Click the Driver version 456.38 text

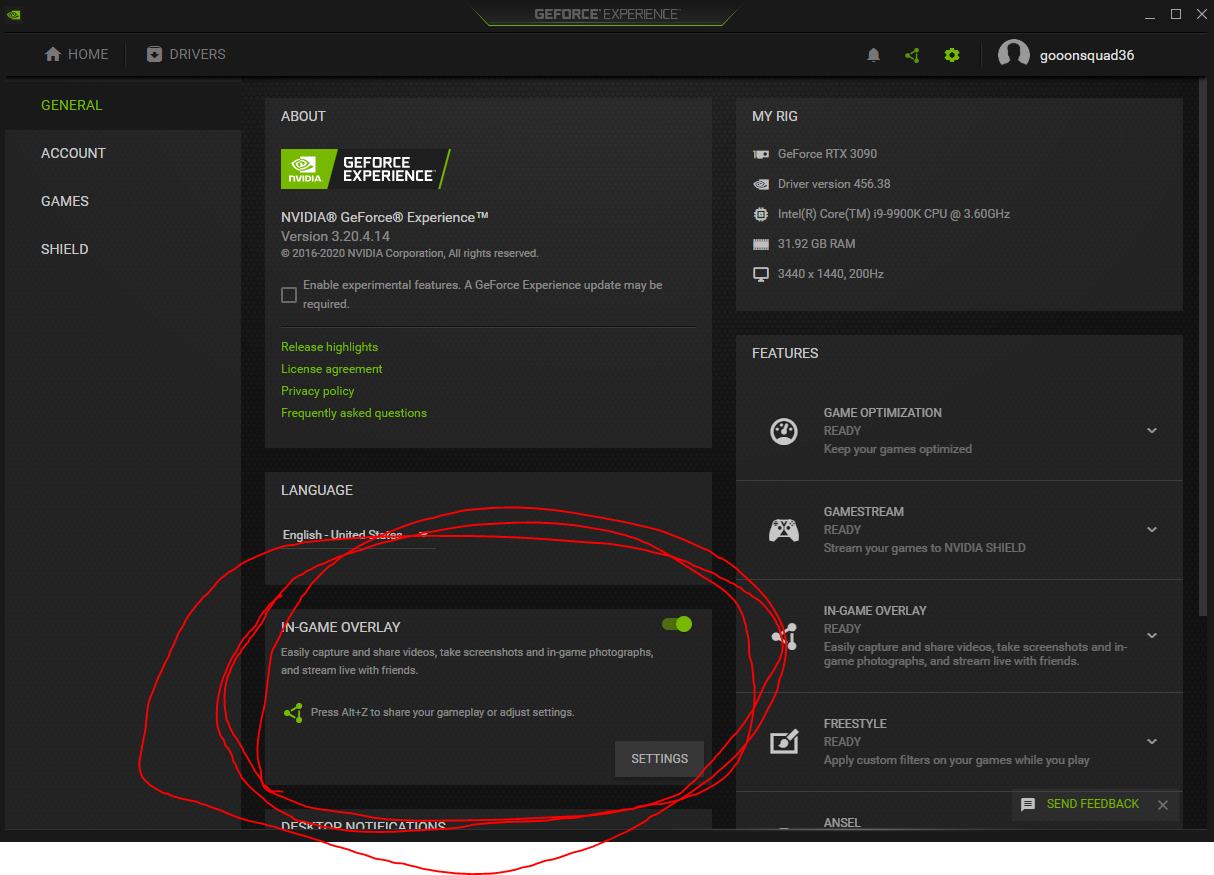pos(834,184)
